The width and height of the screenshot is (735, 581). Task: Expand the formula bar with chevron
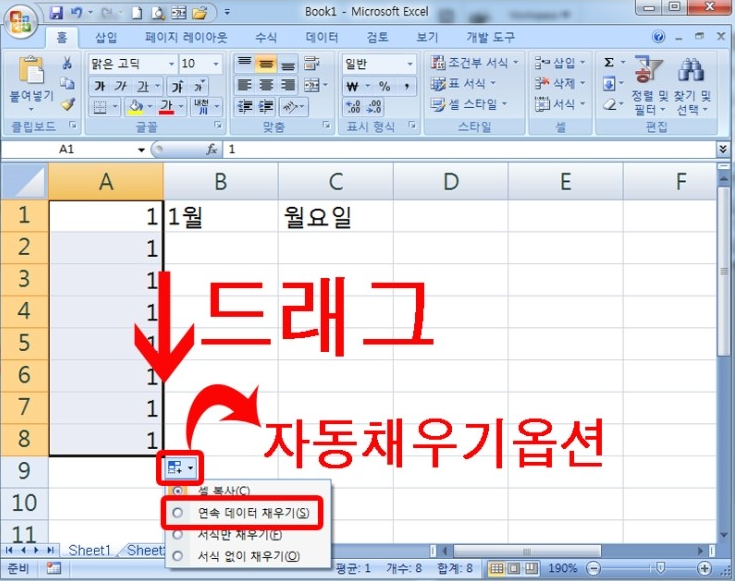(x=723, y=149)
